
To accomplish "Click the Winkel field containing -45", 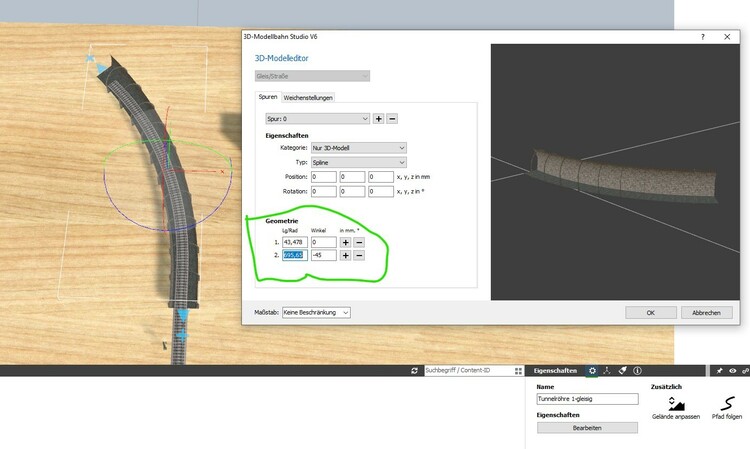I will click(322, 255).
